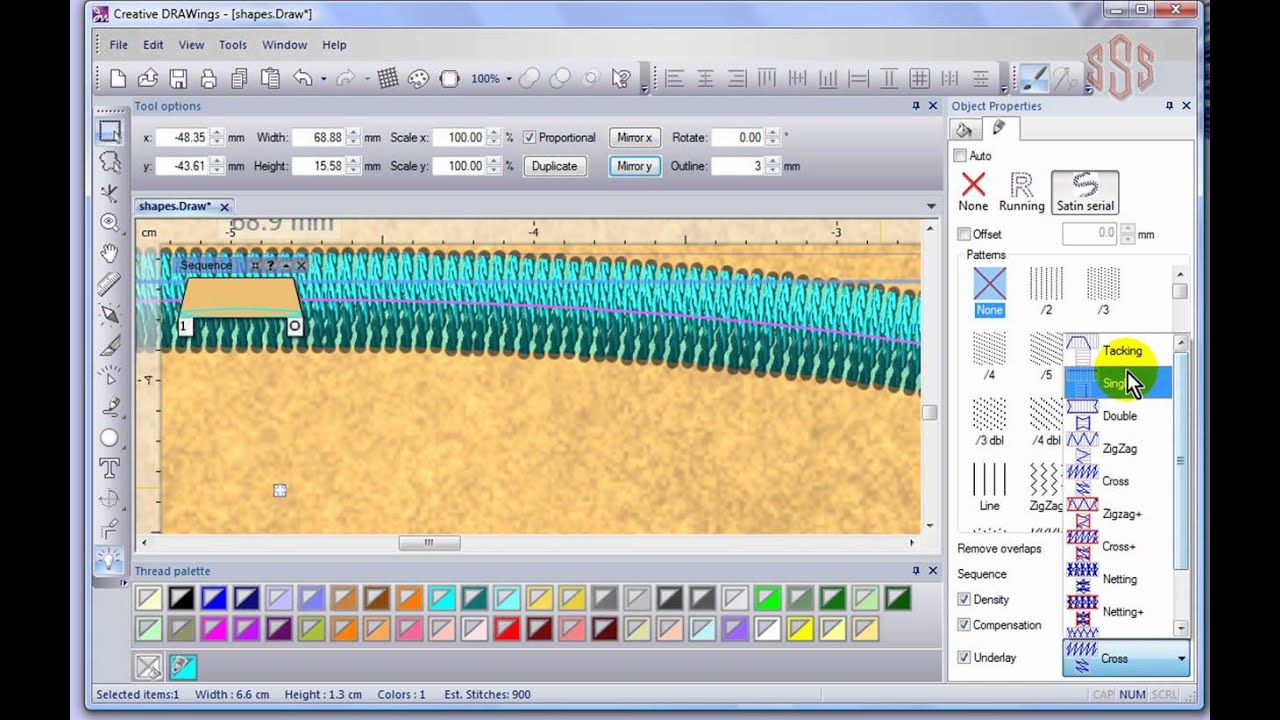The image size is (1280, 720).
Task: Select the Running stitch type
Action: [x=1021, y=191]
